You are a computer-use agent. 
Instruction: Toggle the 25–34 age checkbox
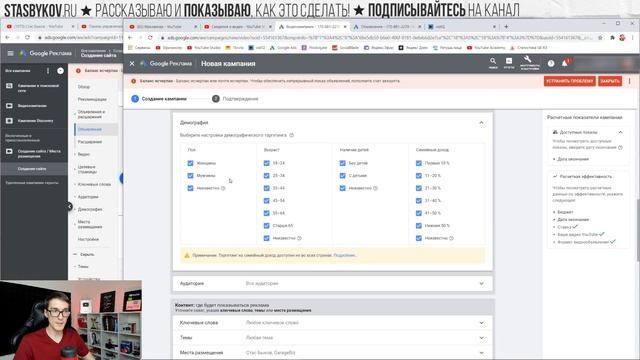pos(267,176)
